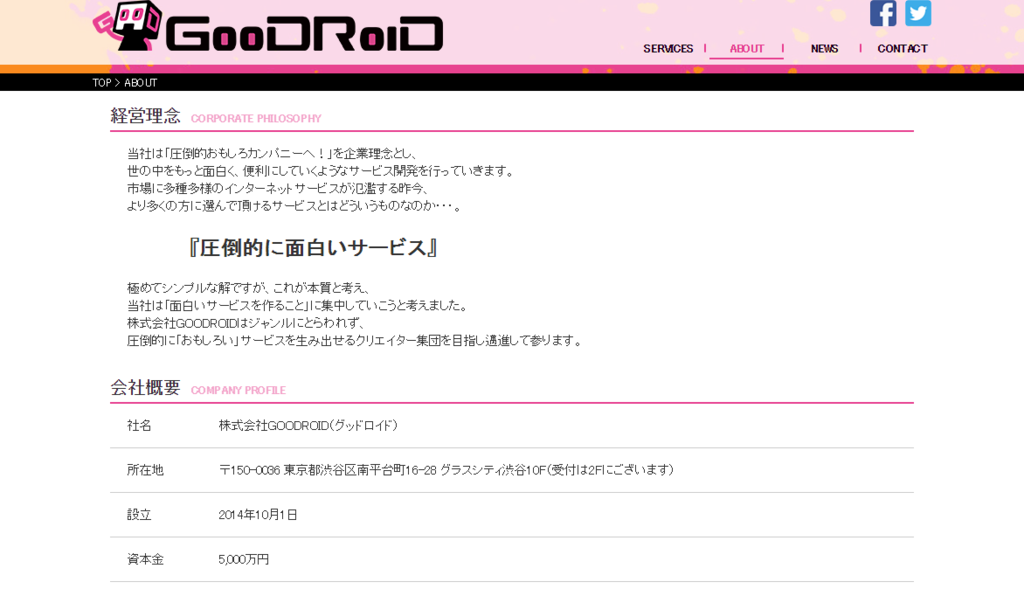Screen dimensions: 1024x596
Task: Select the 会社概要 heading
Action: pos(145,388)
